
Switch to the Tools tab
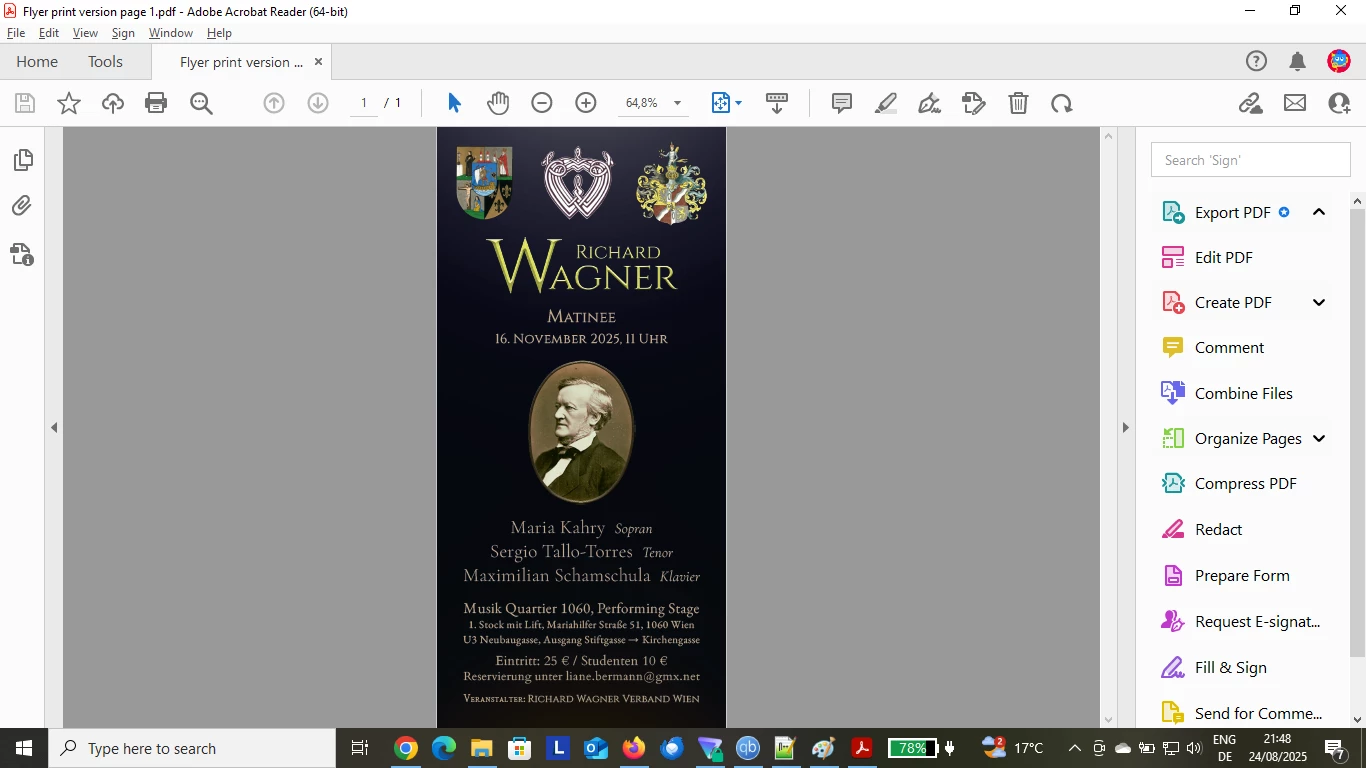(105, 62)
